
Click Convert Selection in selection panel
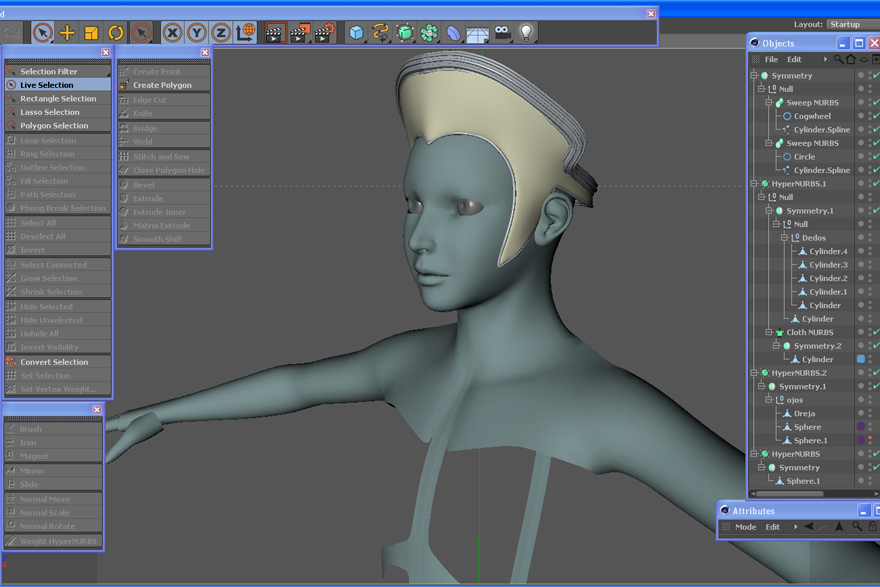[54, 362]
